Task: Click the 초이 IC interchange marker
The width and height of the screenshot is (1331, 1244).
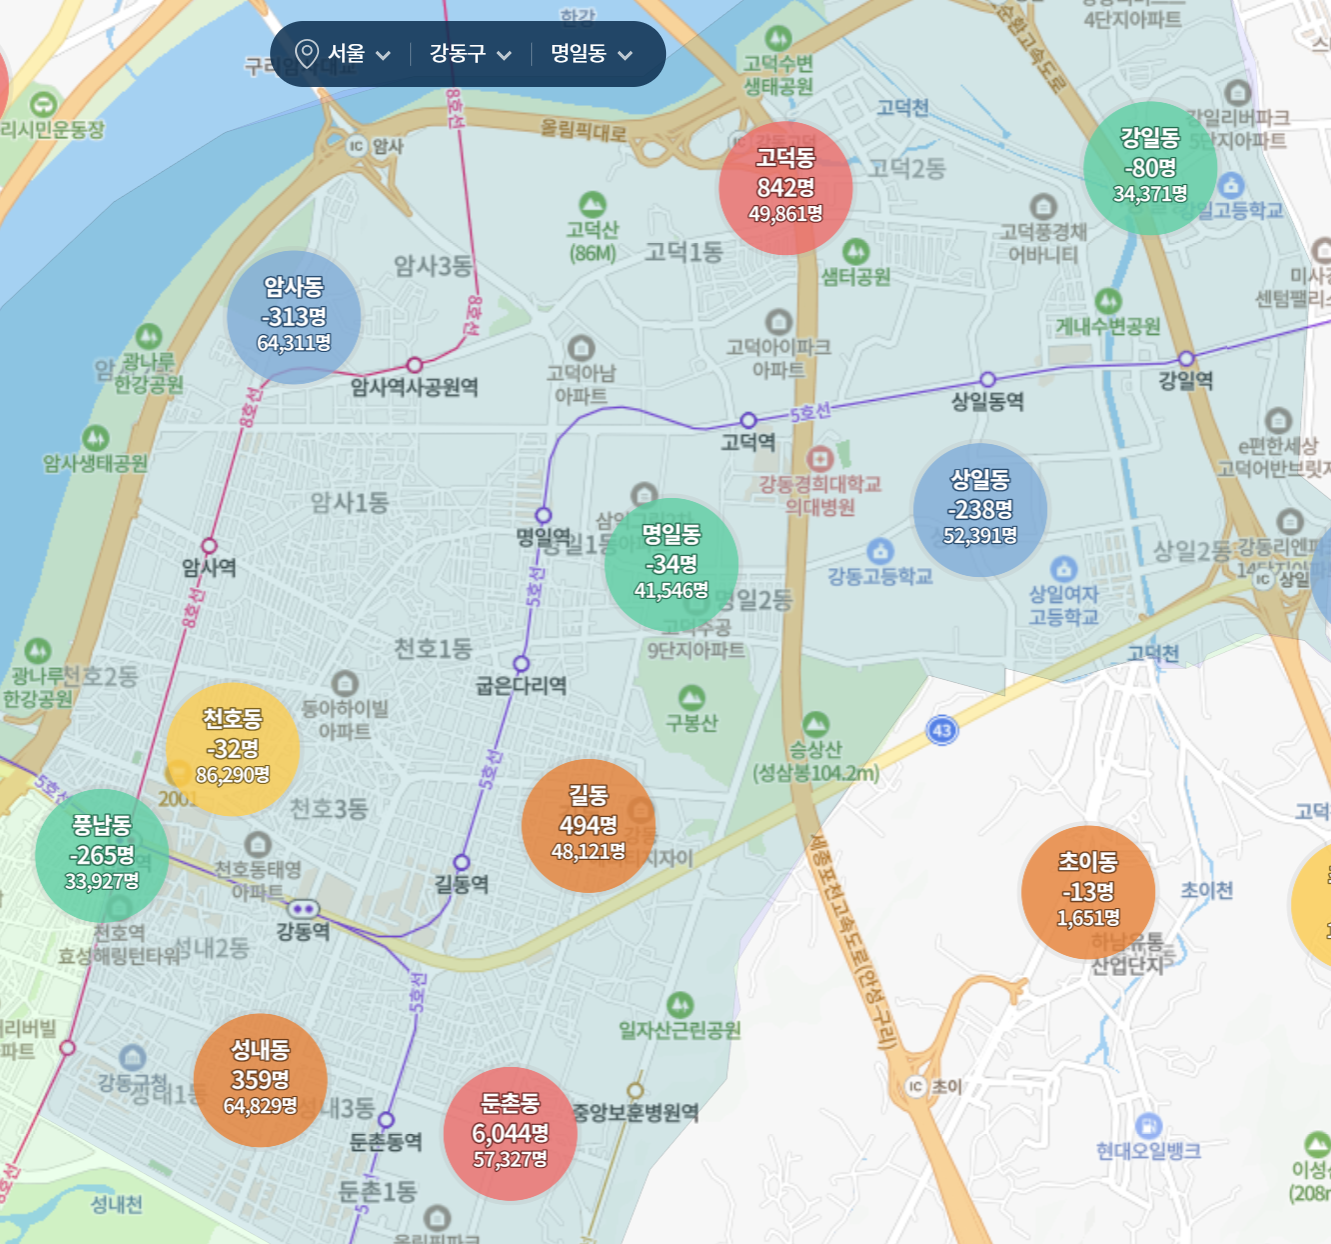Action: [915, 1087]
